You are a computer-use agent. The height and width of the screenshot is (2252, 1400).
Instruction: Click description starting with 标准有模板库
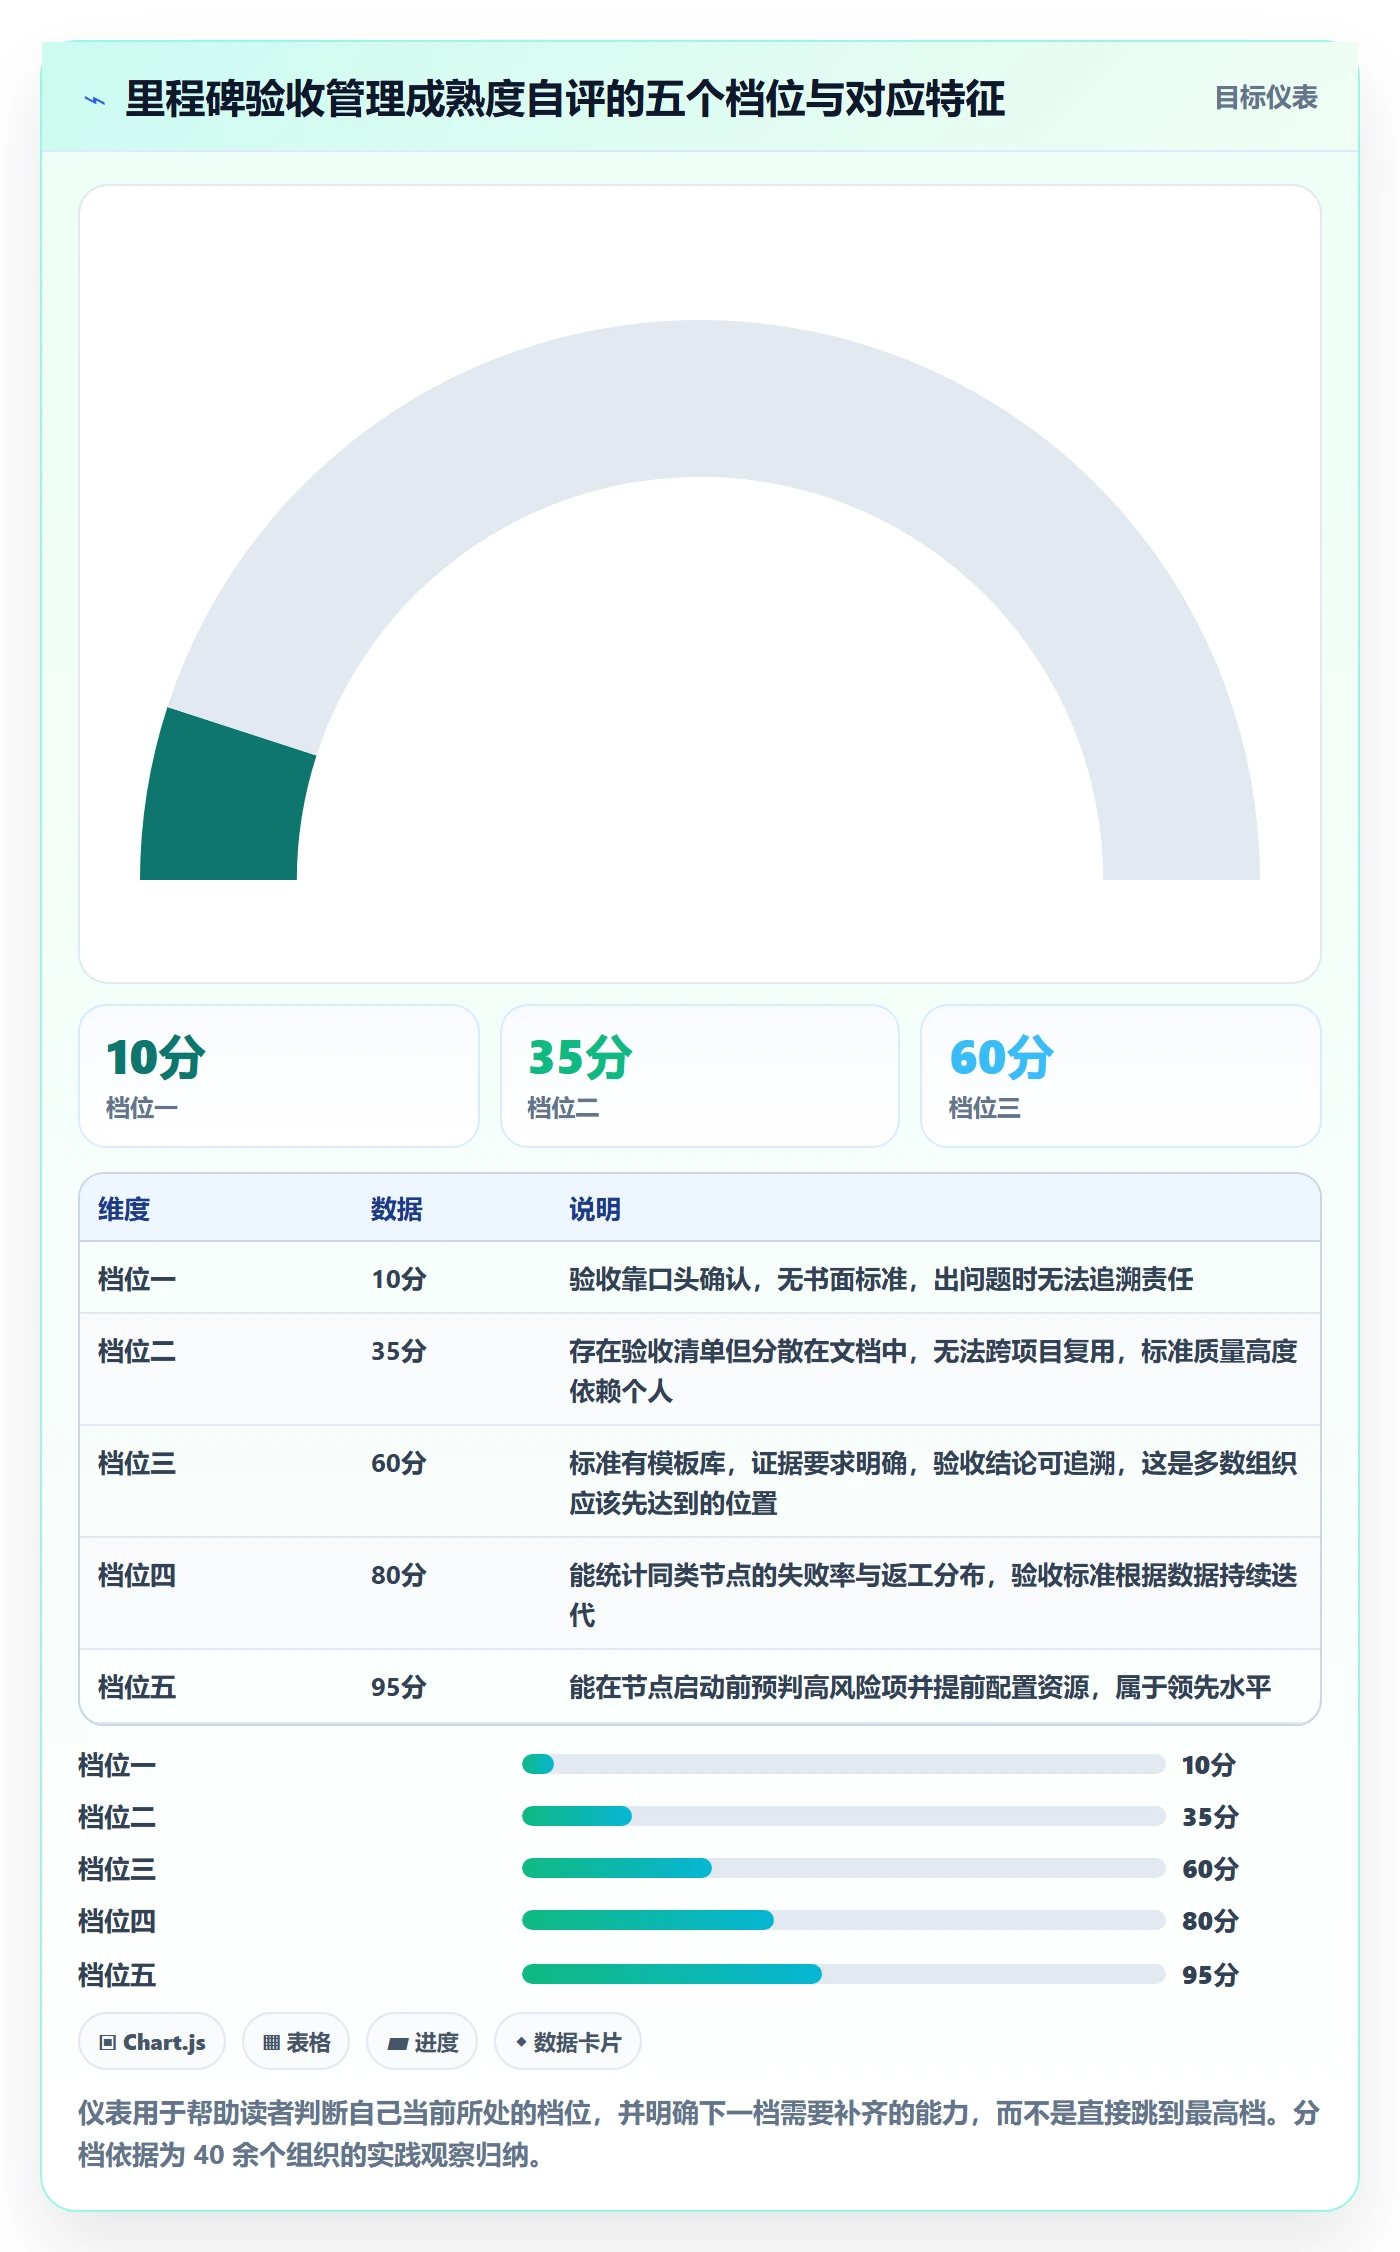(x=933, y=1483)
